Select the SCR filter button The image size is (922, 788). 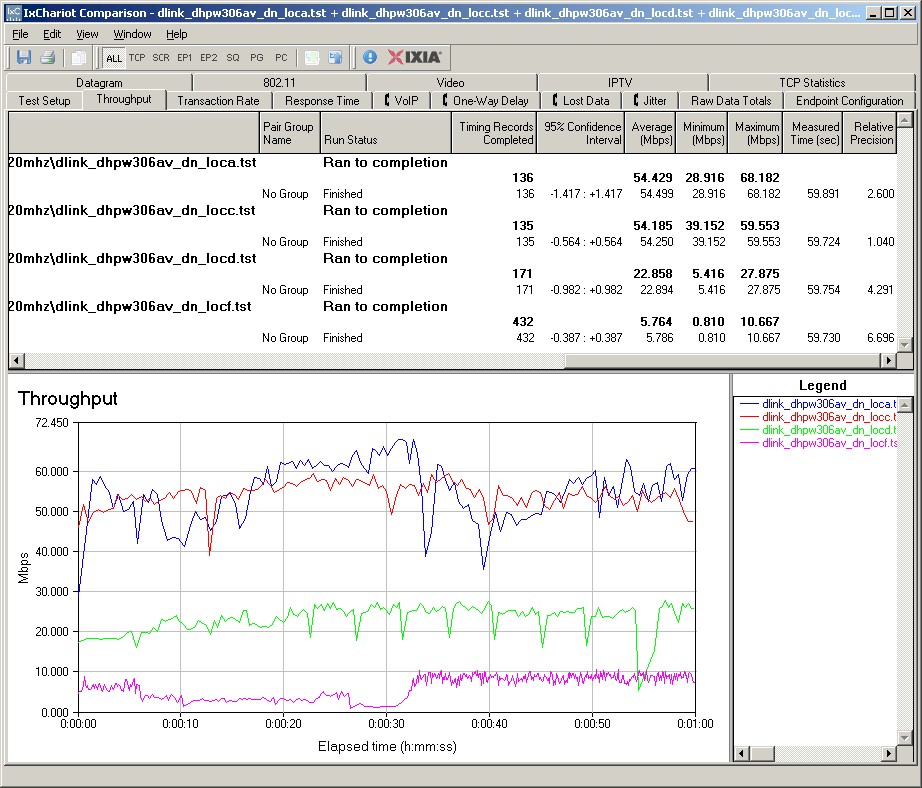coord(161,58)
